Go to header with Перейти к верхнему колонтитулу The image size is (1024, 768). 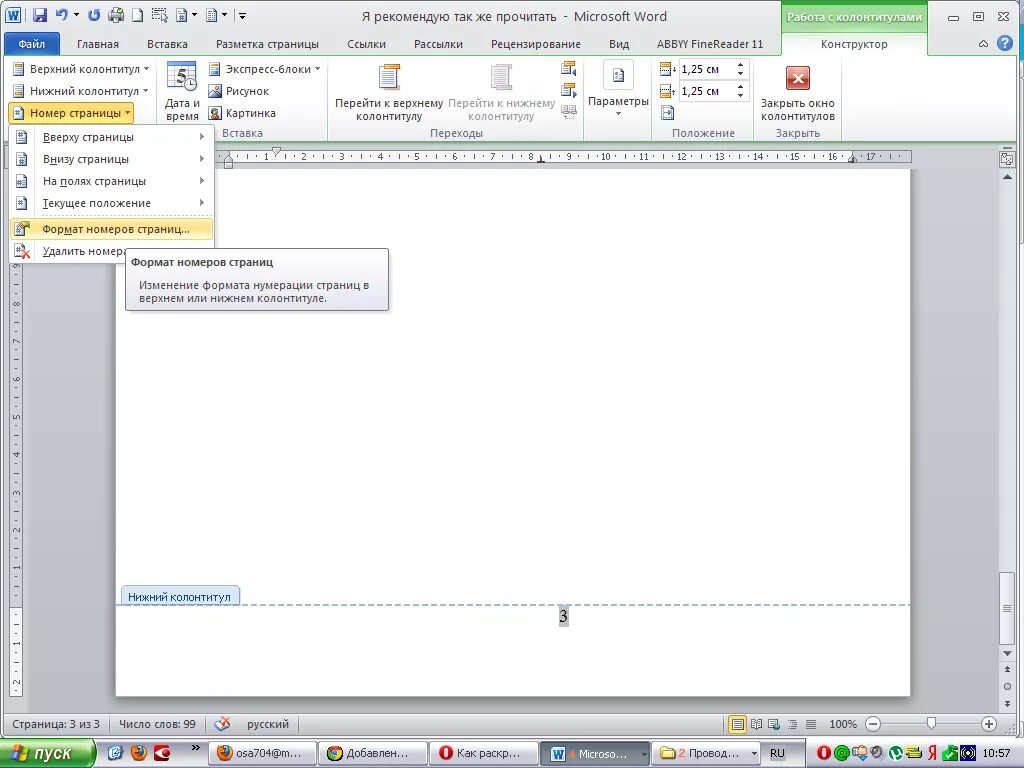pyautogui.click(x=389, y=92)
